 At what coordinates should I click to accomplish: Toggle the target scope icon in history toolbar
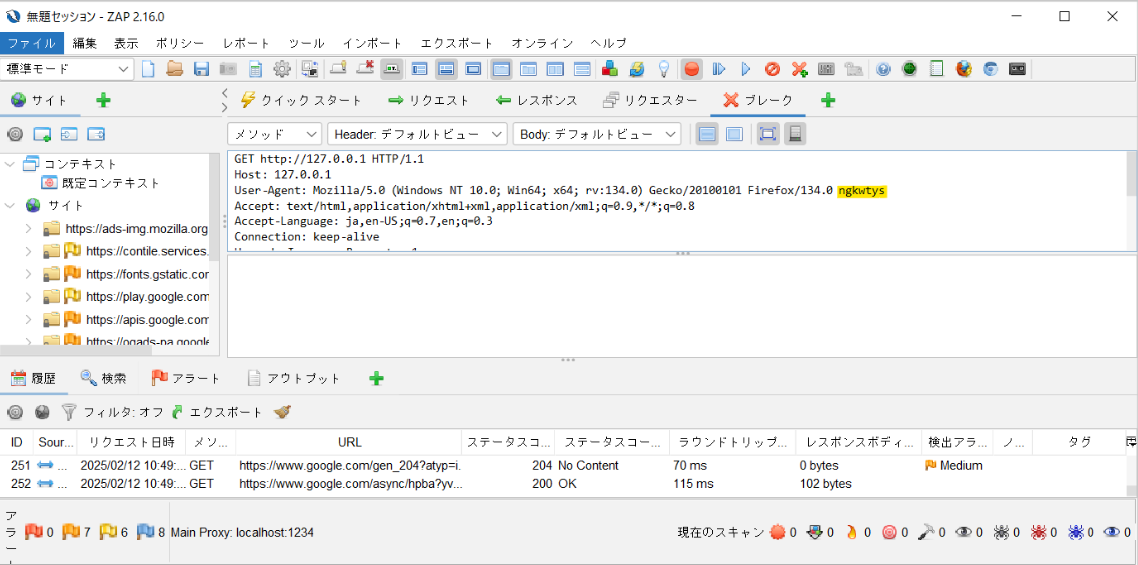[15, 412]
